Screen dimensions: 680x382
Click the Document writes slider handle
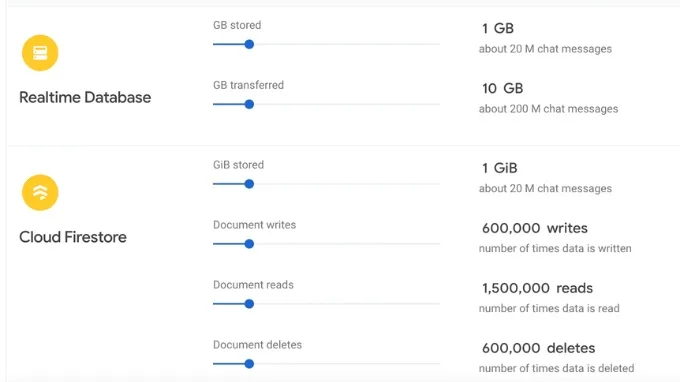tap(249, 244)
